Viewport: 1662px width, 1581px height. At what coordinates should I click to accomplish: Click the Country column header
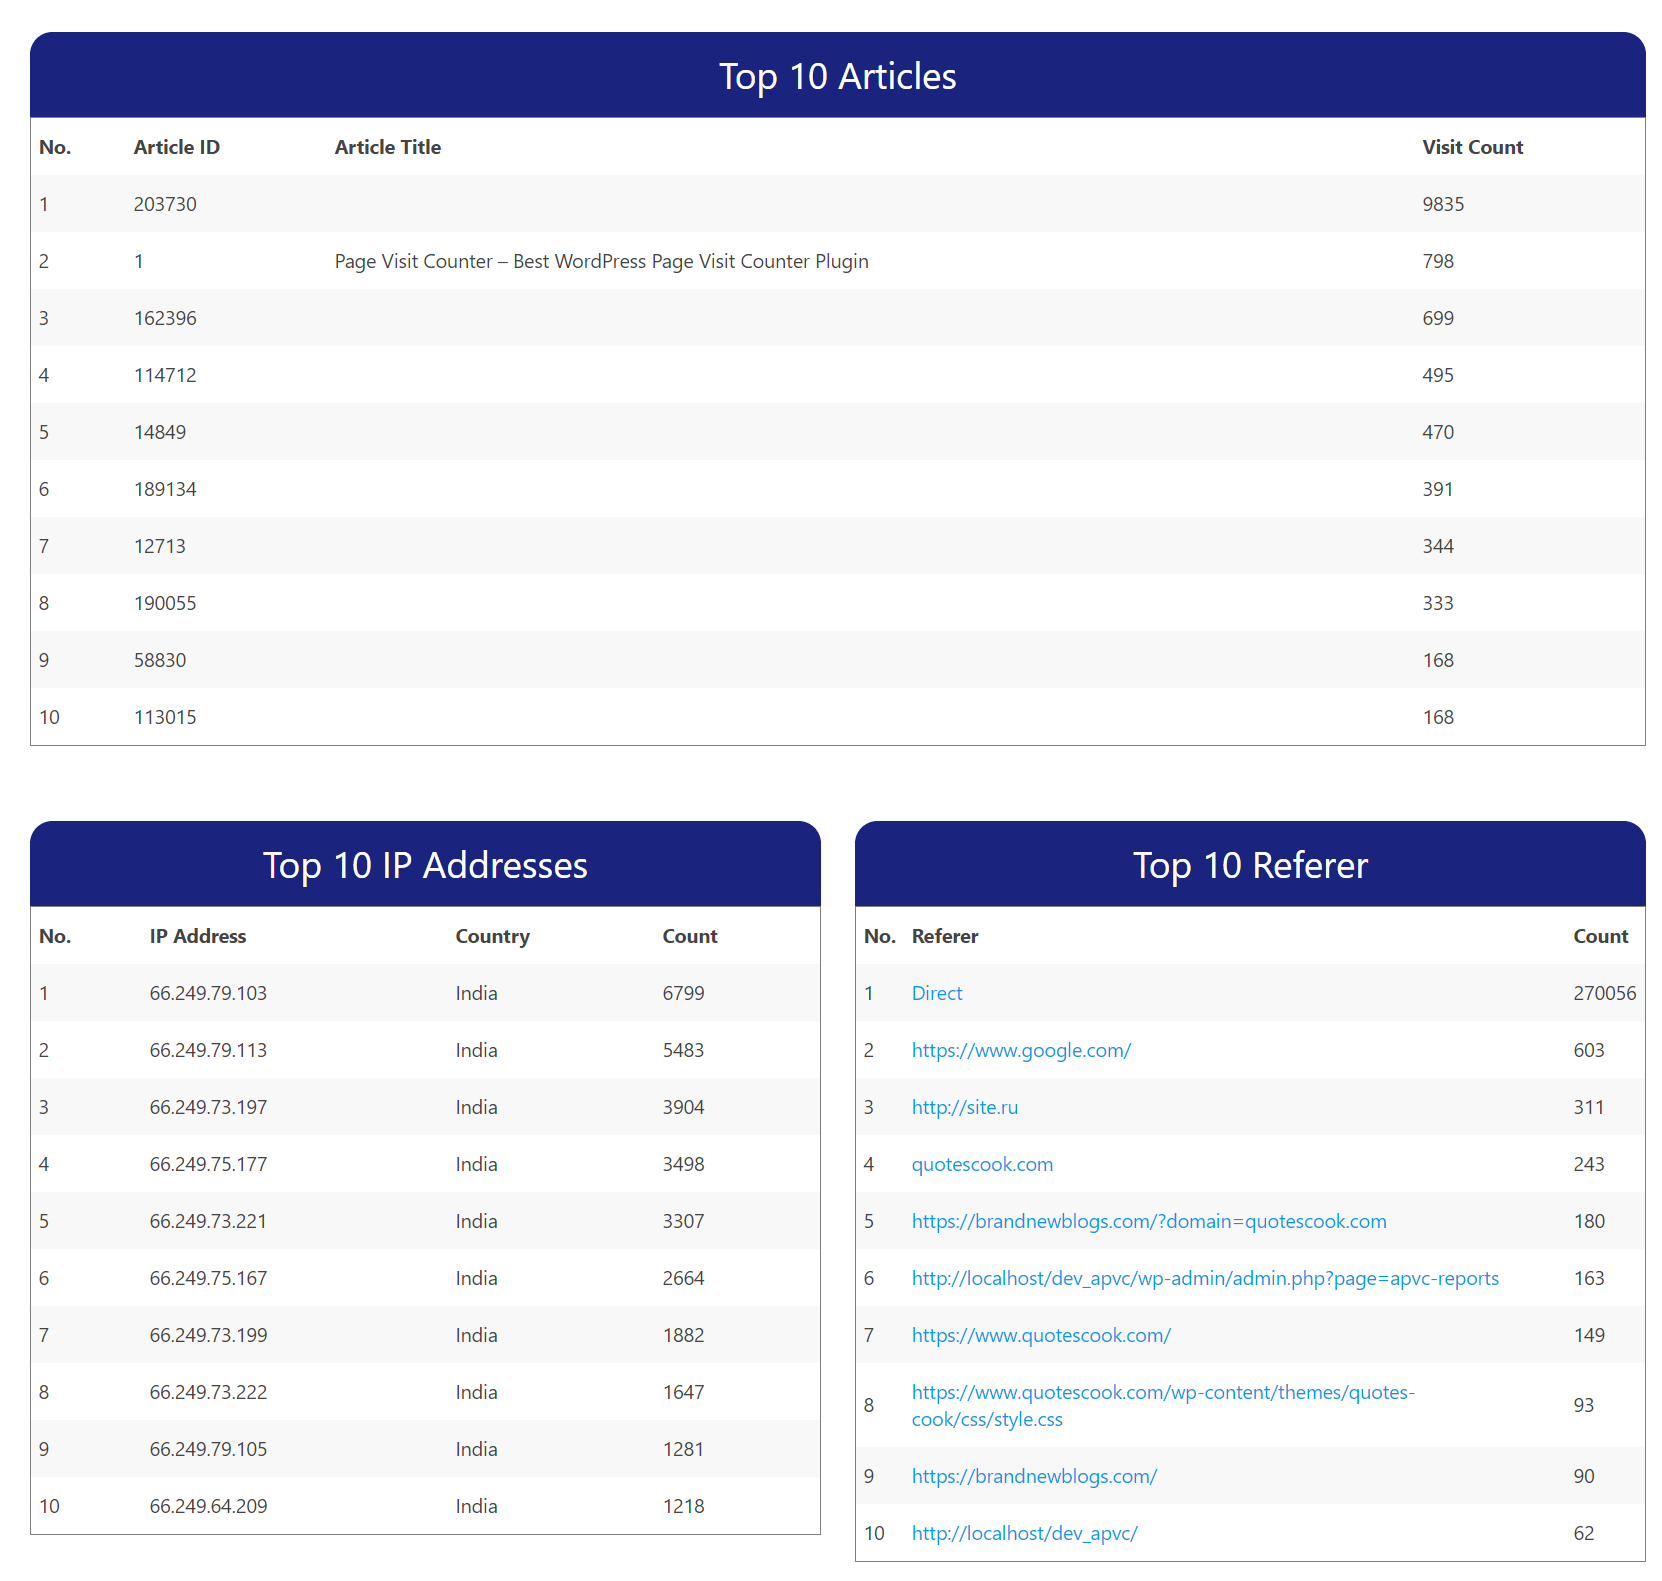pyautogui.click(x=492, y=936)
